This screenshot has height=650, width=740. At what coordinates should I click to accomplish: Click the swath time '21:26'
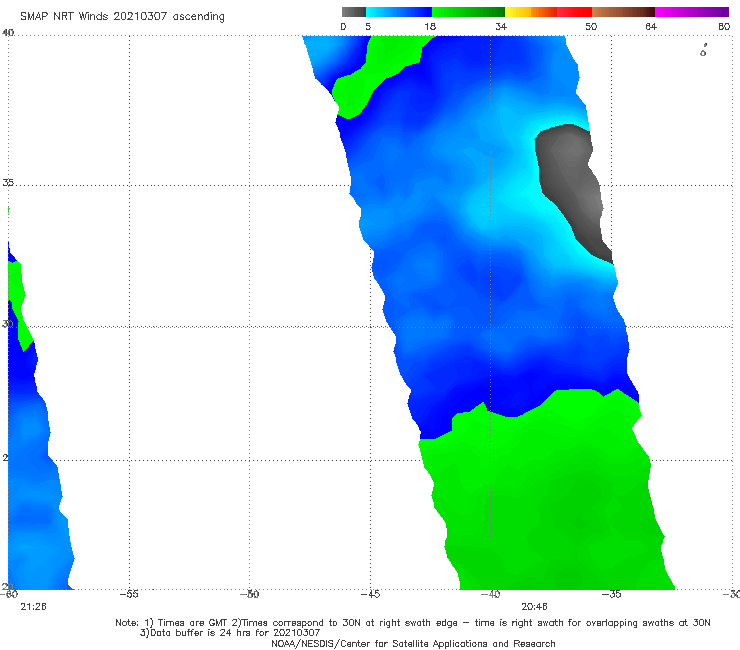[x=33, y=607]
